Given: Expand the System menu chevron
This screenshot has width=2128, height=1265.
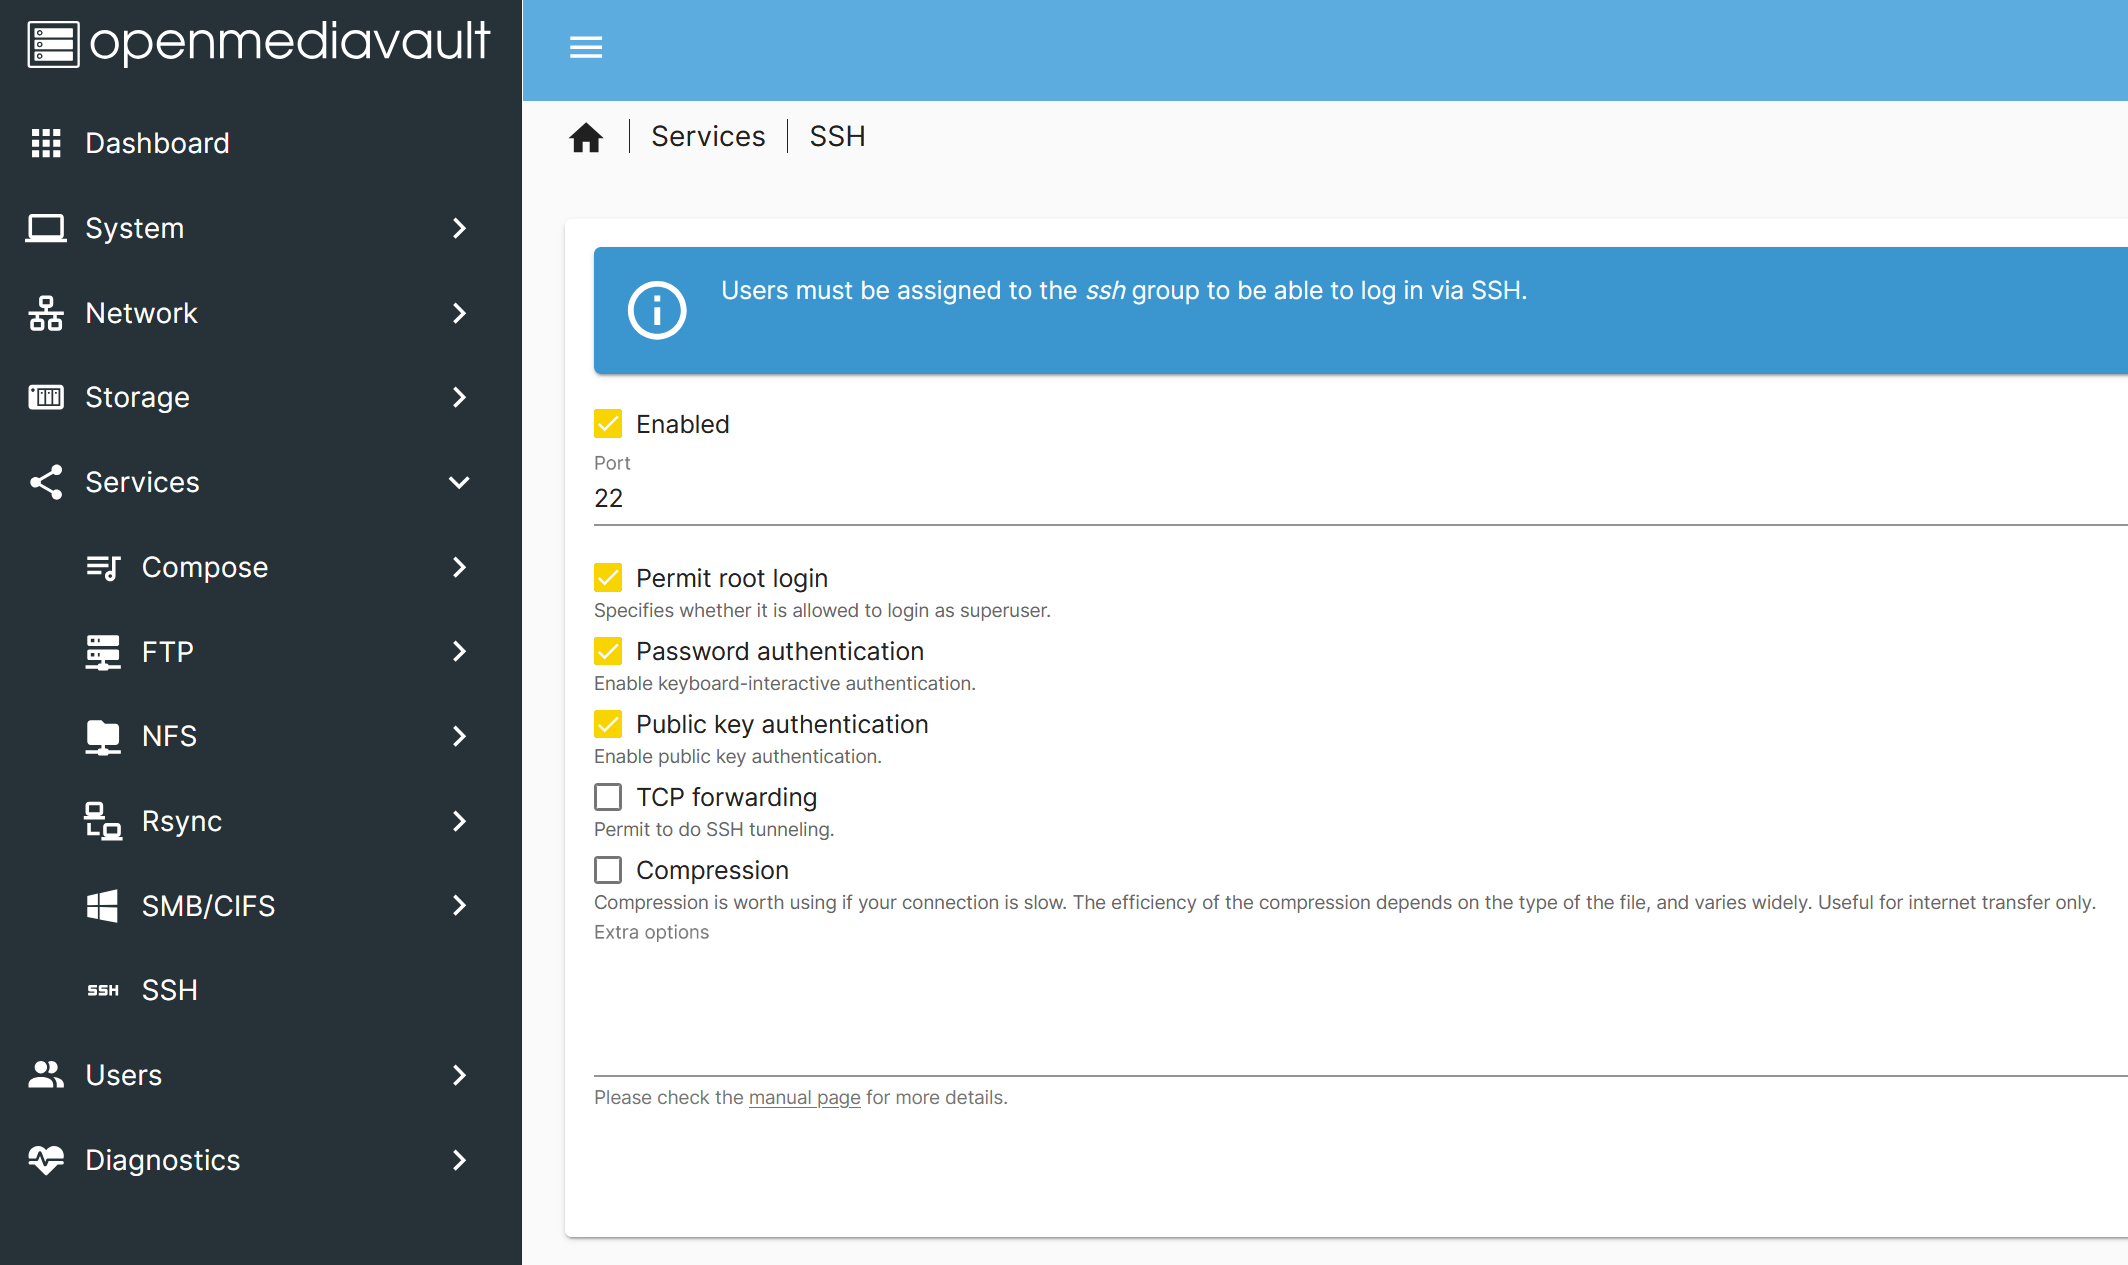Looking at the screenshot, I should (459, 228).
